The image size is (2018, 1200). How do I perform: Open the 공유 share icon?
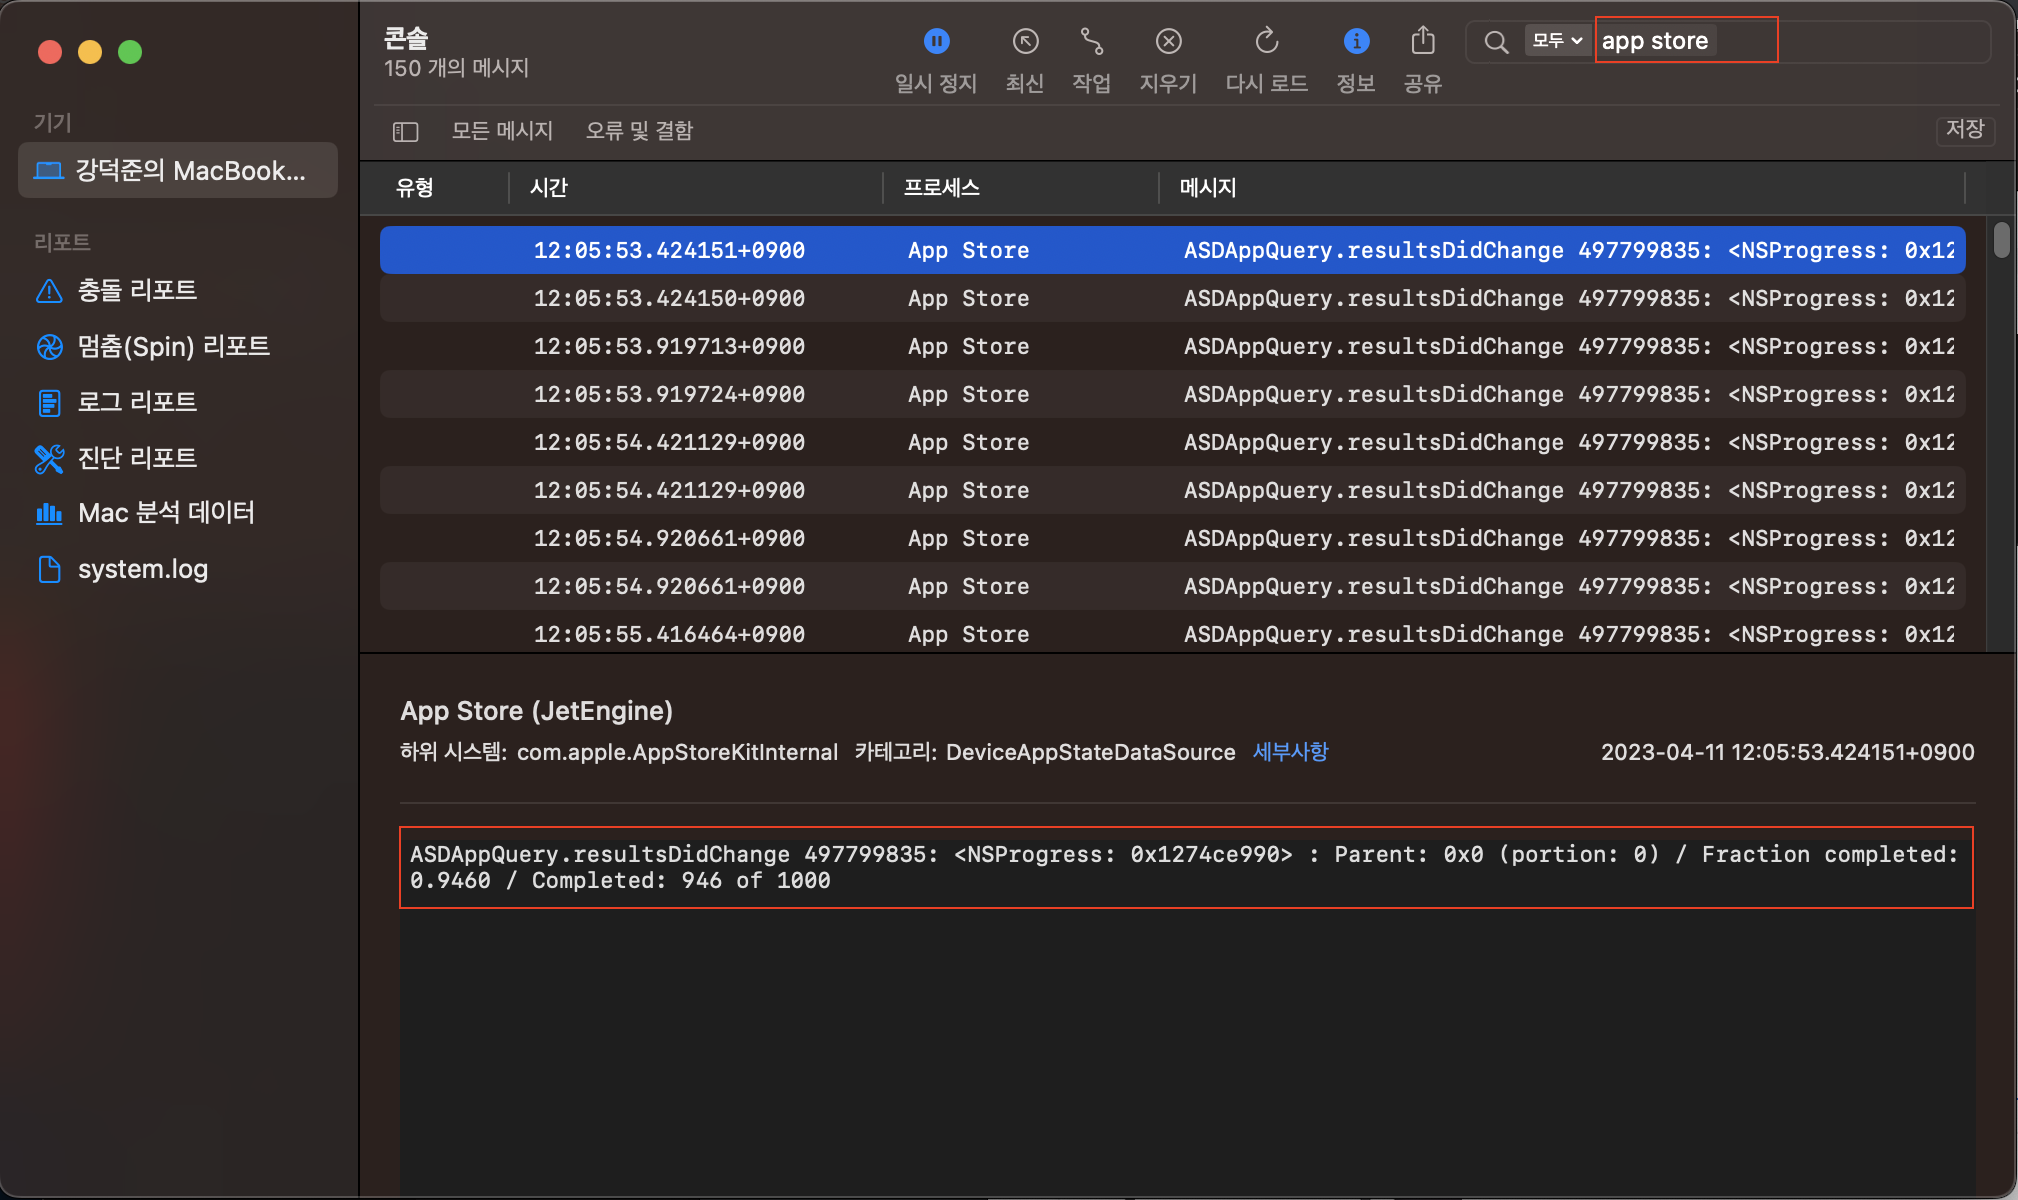point(1423,41)
